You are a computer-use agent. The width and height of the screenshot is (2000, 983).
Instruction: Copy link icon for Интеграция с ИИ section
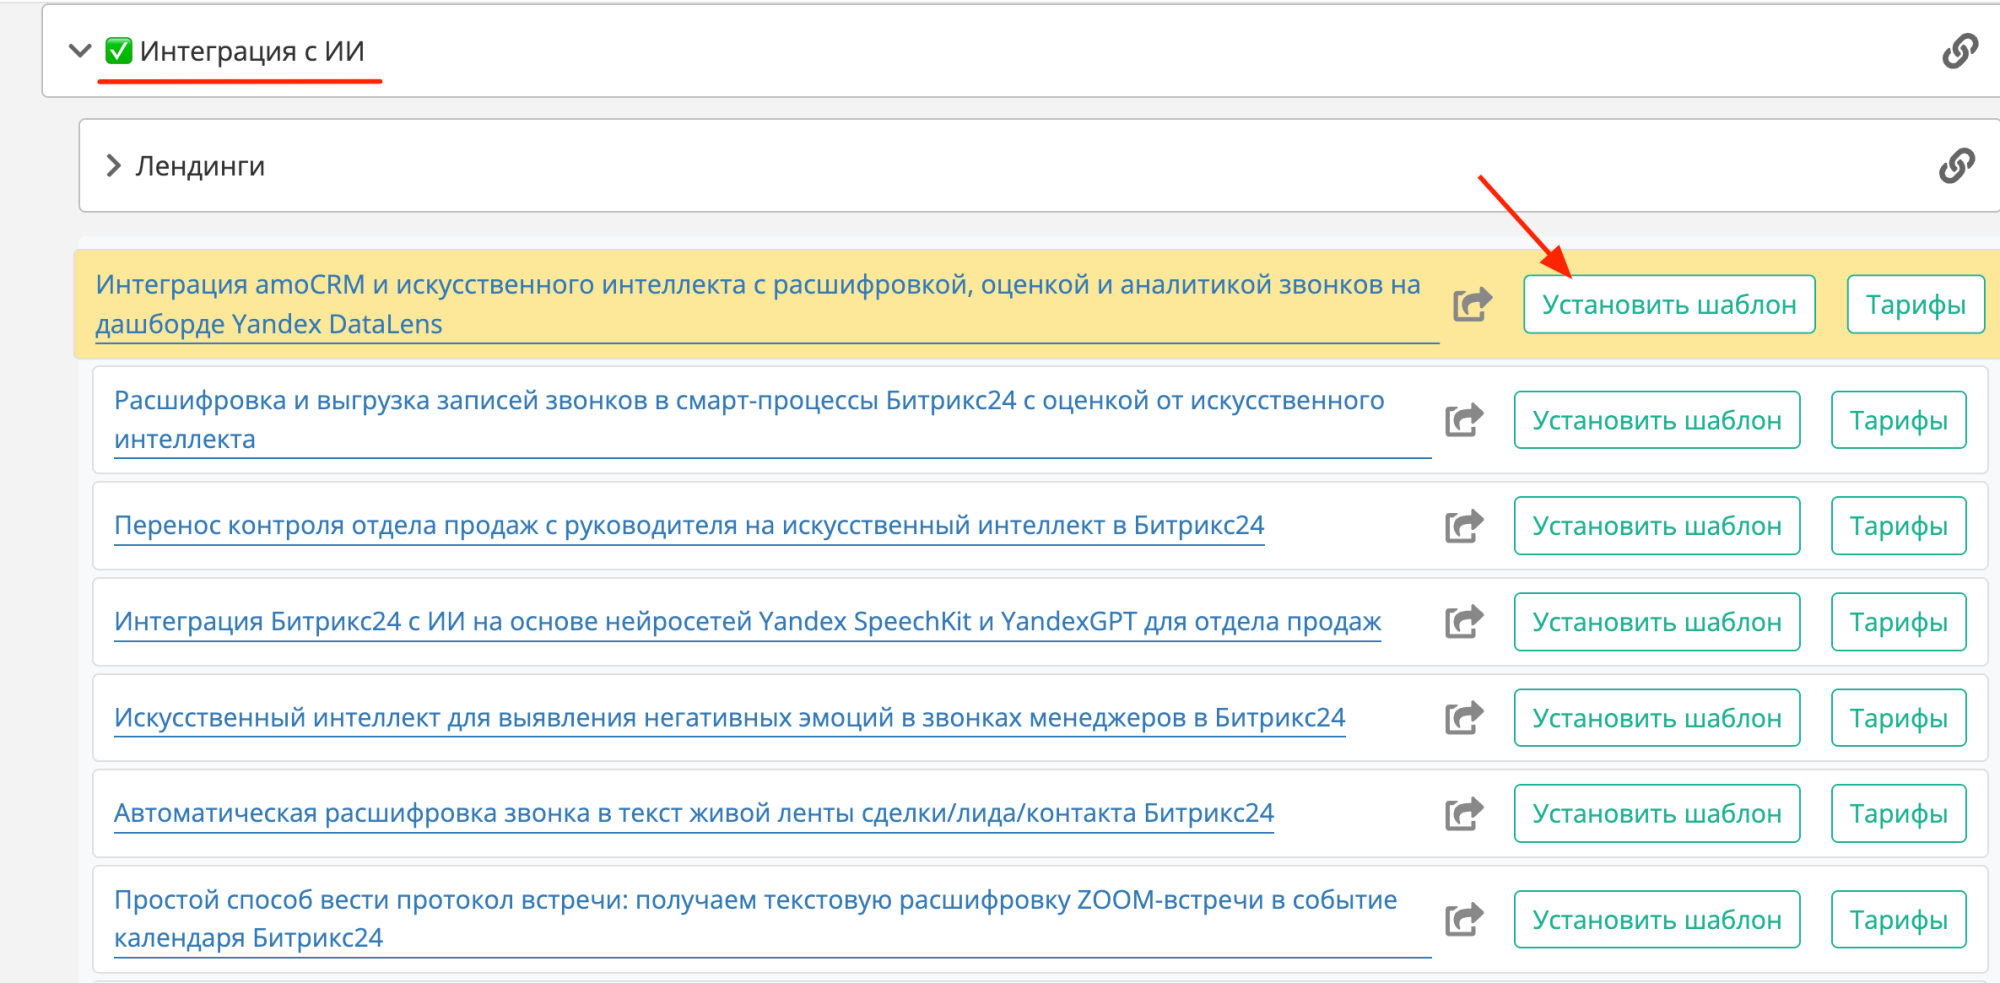pos(1959,51)
